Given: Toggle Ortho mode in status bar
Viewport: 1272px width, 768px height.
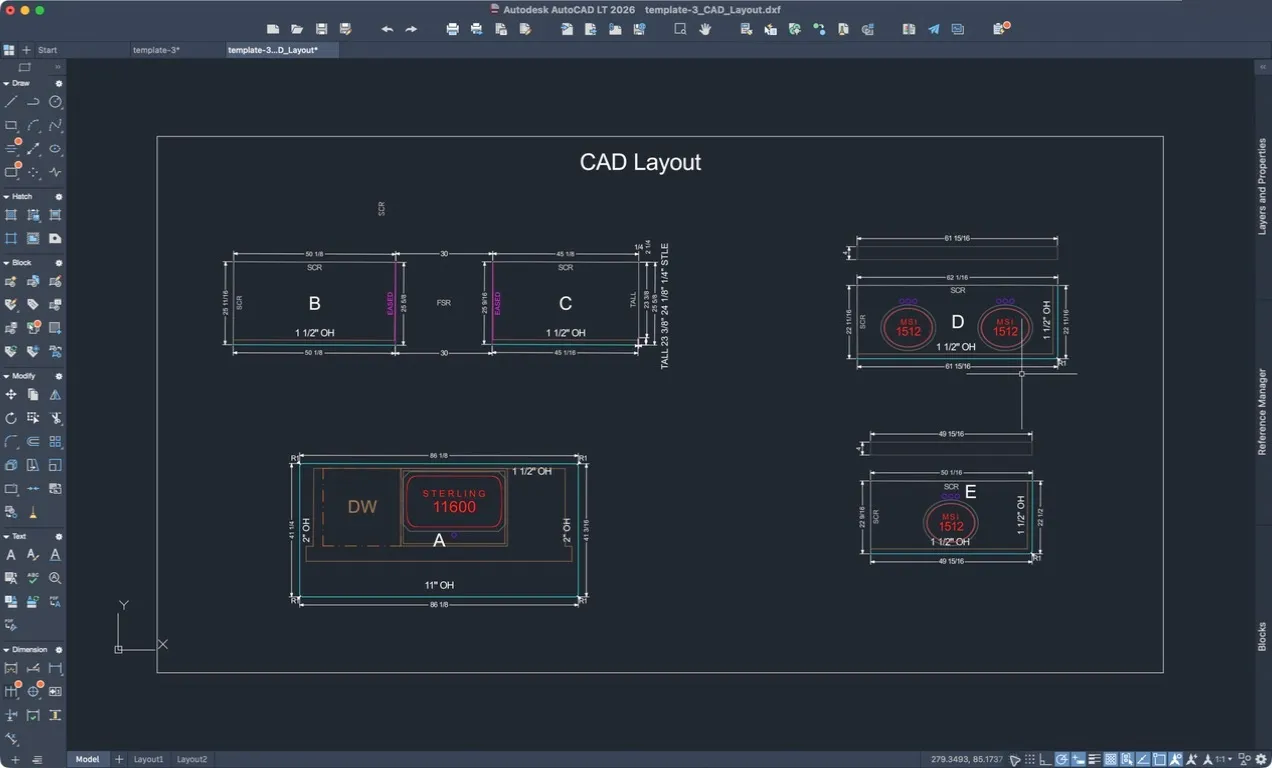Looking at the screenshot, I should tap(1046, 759).
